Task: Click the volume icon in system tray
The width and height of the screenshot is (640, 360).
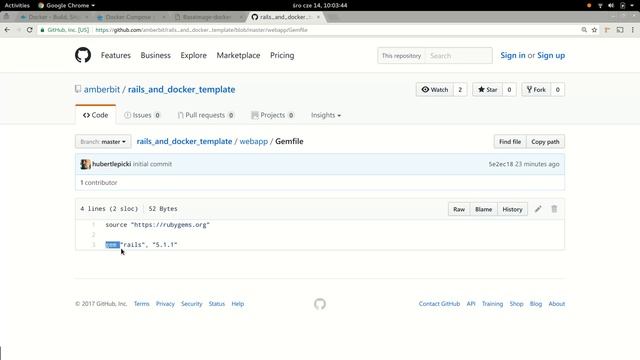Action: tap(611, 5)
